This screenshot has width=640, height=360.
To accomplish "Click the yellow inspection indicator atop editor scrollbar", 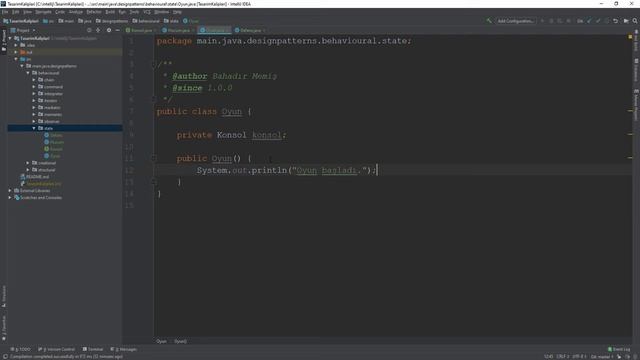I will (630, 37).
